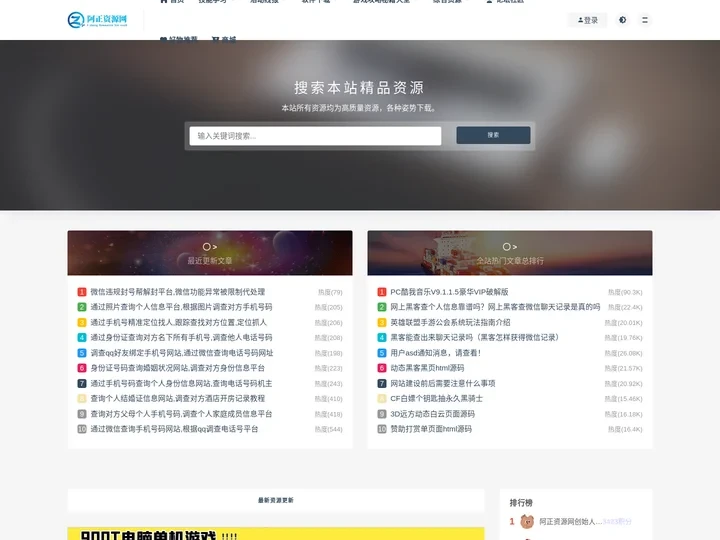Viewport: 720px width, 540px height.
Task: Open article 微信违规封号帮解封平台
Action: [x=178, y=292]
